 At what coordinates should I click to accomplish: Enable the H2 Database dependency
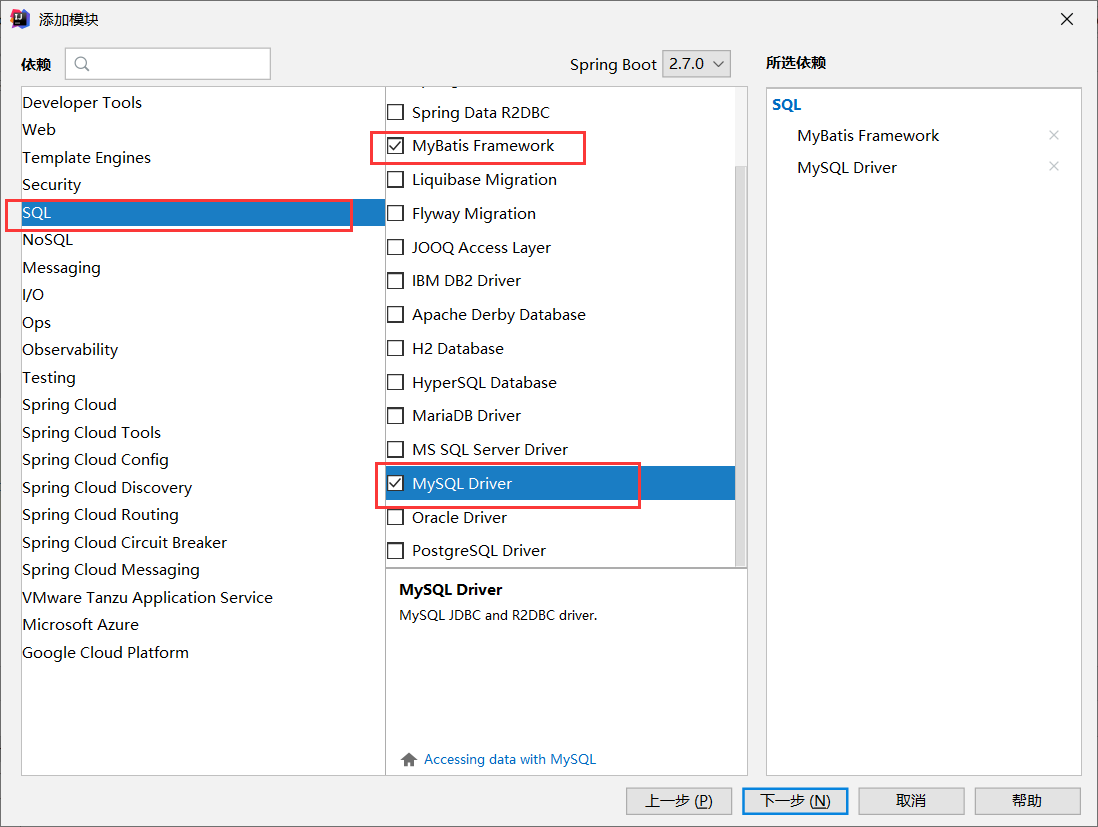[395, 348]
